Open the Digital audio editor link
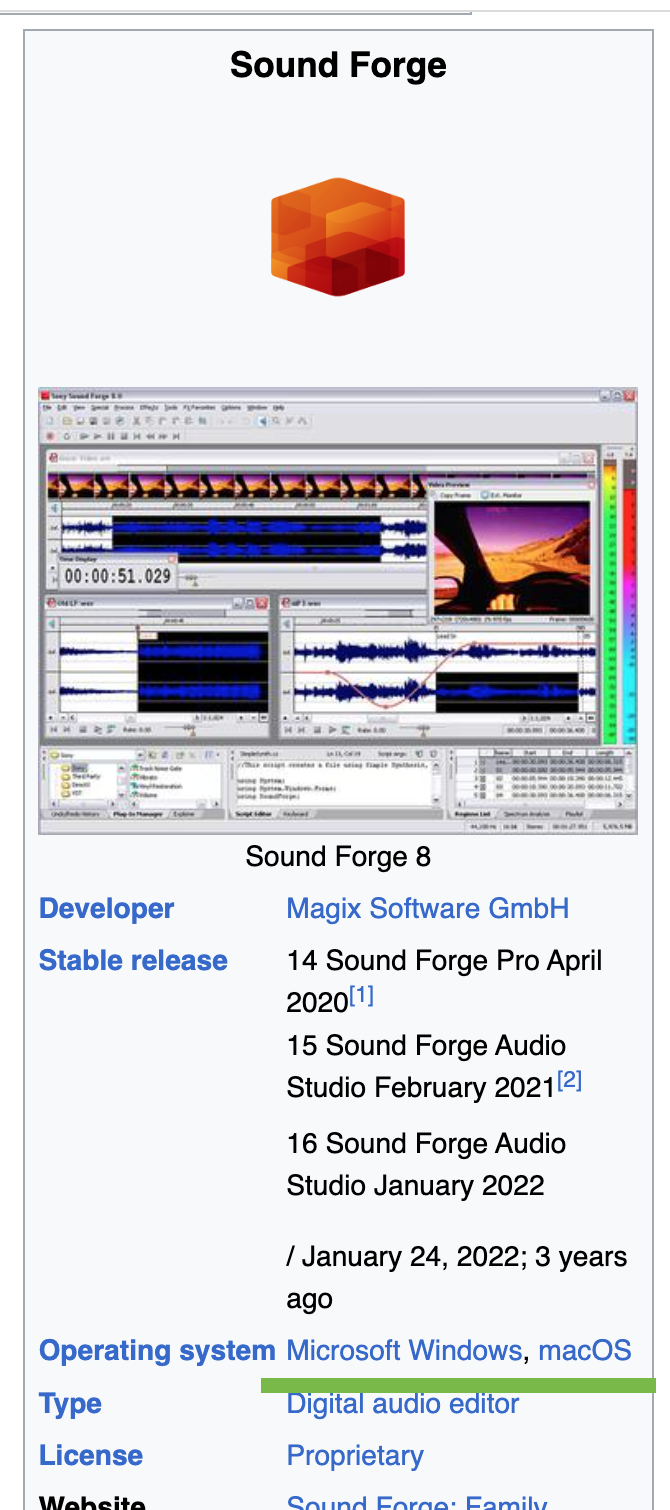The height and width of the screenshot is (1510, 670). tap(403, 1404)
